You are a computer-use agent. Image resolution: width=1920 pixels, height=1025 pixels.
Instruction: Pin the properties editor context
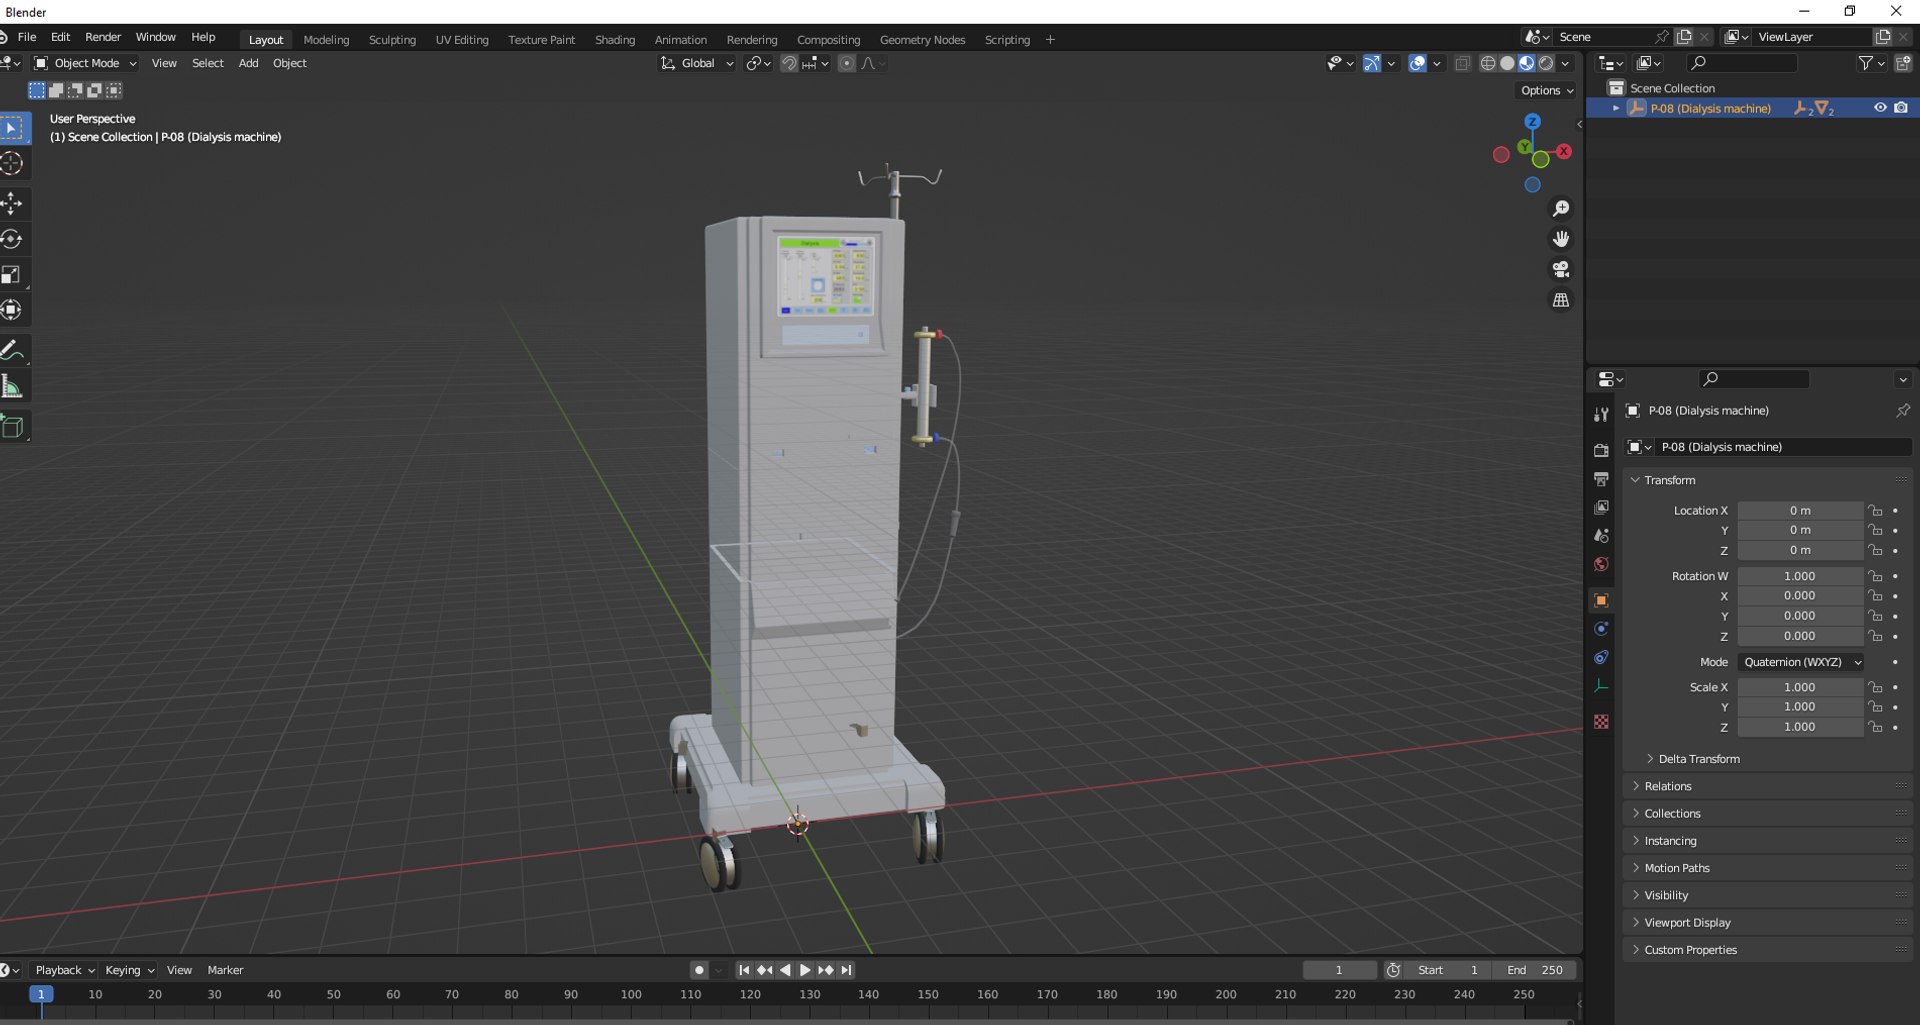[1902, 410]
